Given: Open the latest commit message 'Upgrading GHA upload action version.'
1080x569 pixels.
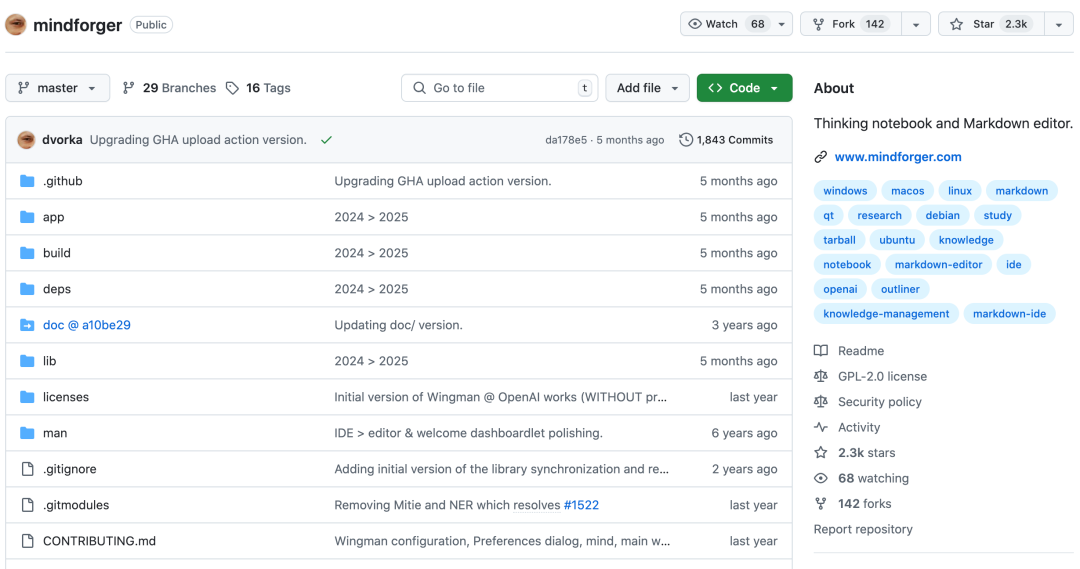Looking at the screenshot, I should click(198, 140).
